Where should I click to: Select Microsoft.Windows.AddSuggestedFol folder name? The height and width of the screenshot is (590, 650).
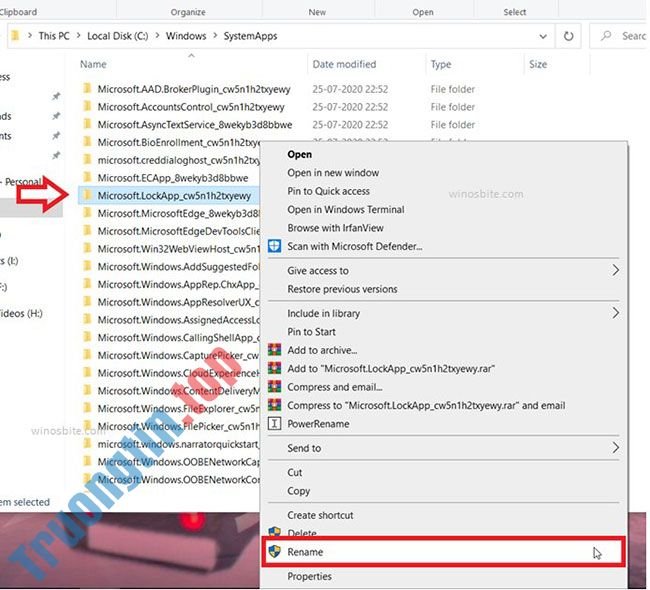coord(178,266)
